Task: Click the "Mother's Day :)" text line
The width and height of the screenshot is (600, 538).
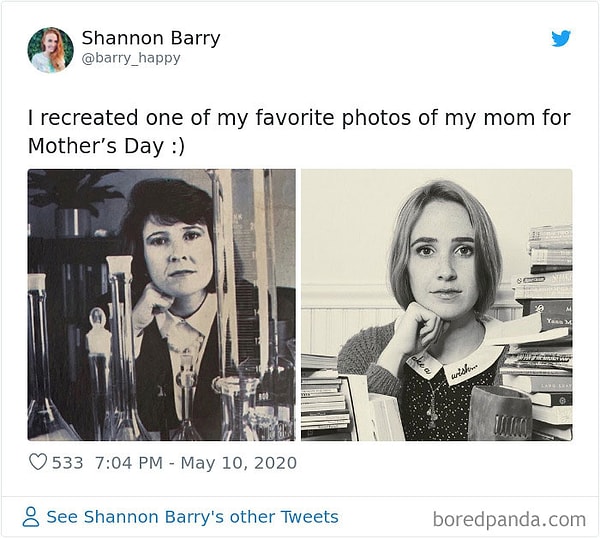Action: coord(106,146)
